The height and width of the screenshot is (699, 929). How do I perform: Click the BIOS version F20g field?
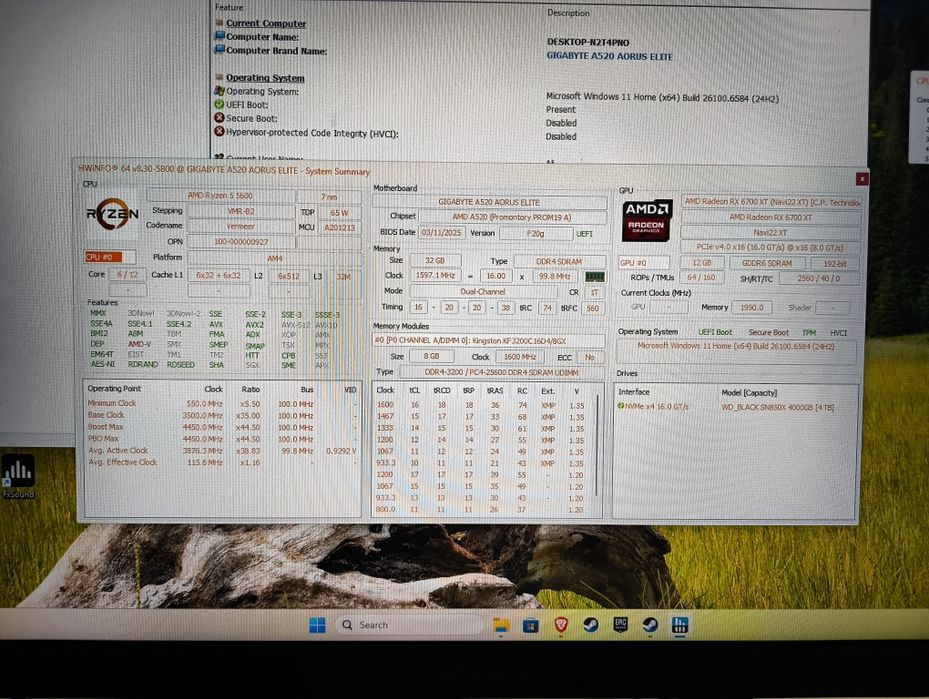point(535,234)
